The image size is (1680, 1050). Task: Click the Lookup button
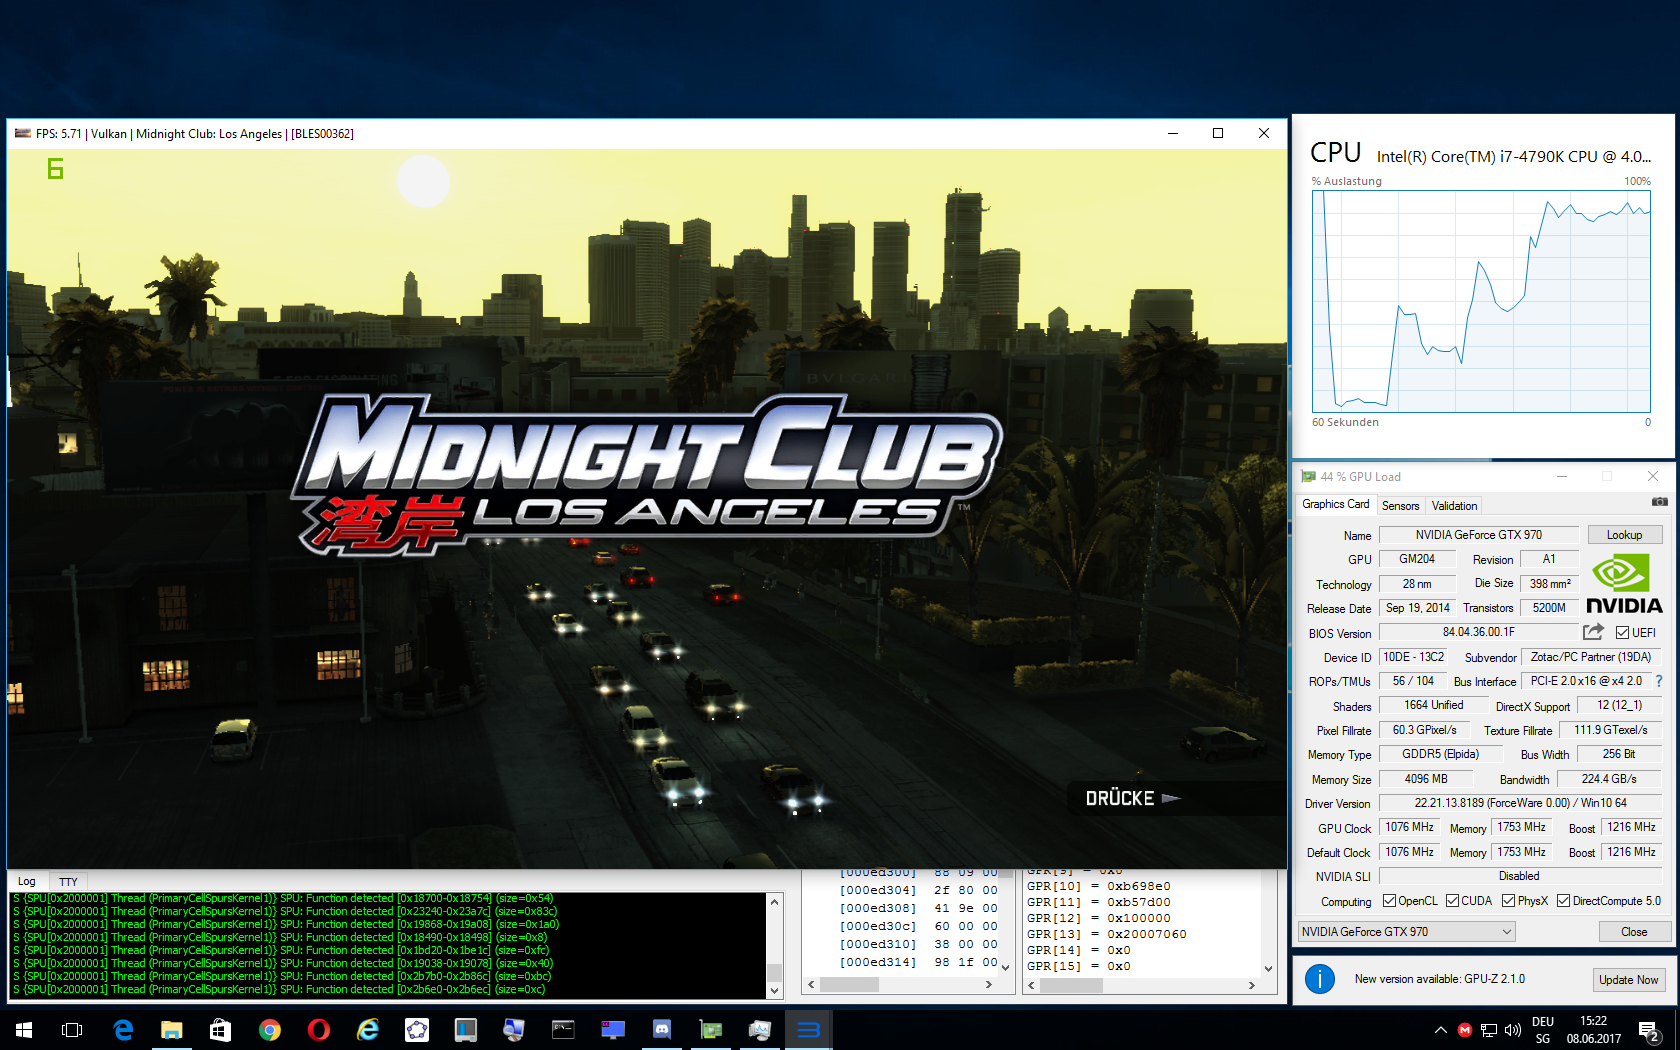pos(1624,535)
